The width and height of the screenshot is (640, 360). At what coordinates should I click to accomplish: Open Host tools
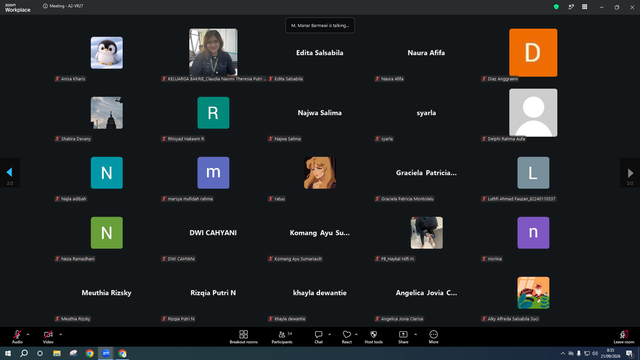point(373,337)
